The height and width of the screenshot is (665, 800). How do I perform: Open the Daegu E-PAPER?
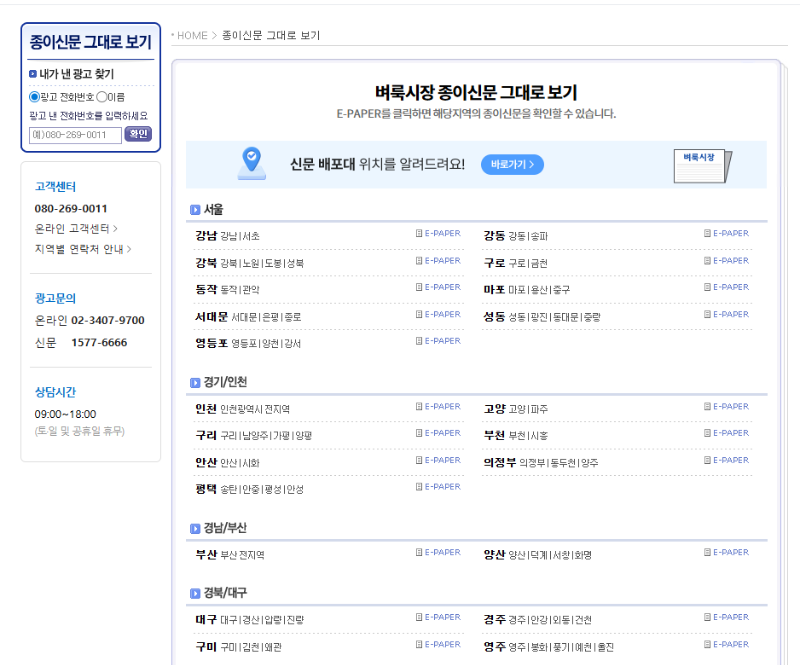tap(438, 616)
